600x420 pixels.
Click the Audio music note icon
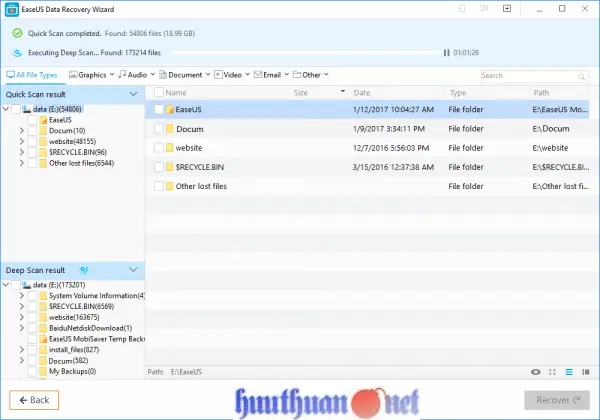122,75
